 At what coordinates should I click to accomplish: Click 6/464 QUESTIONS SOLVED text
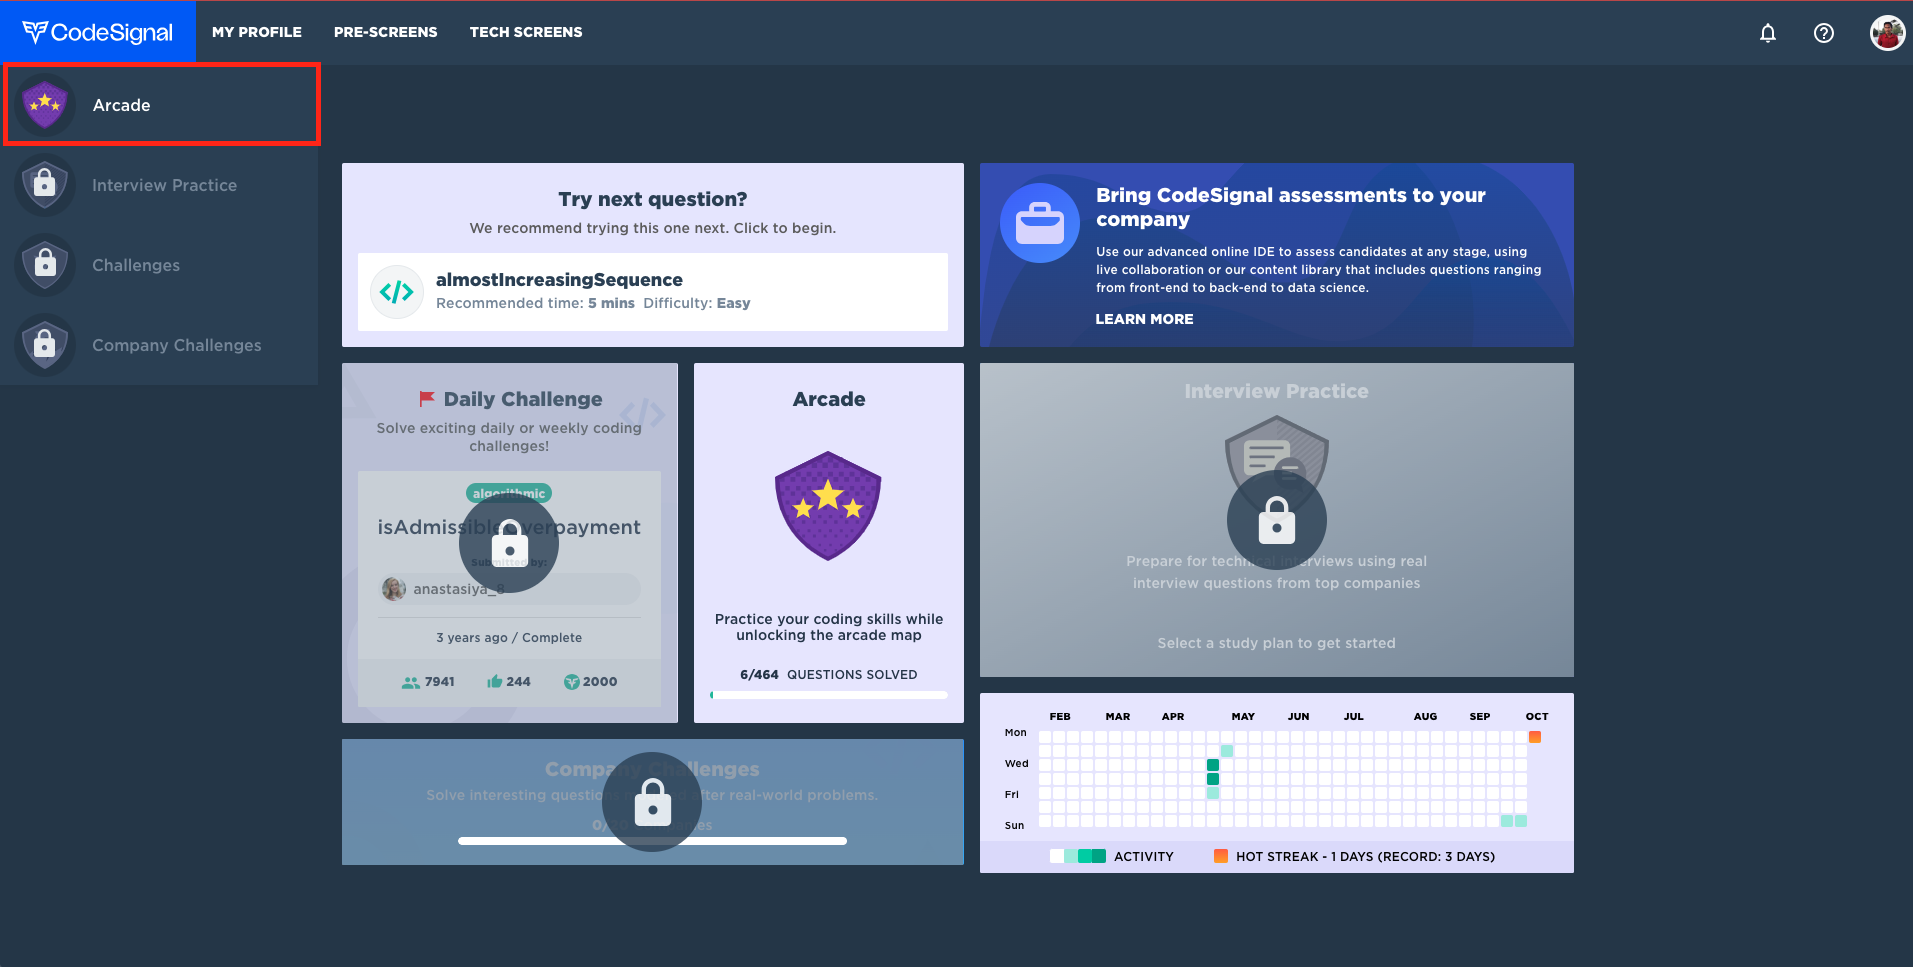click(829, 675)
